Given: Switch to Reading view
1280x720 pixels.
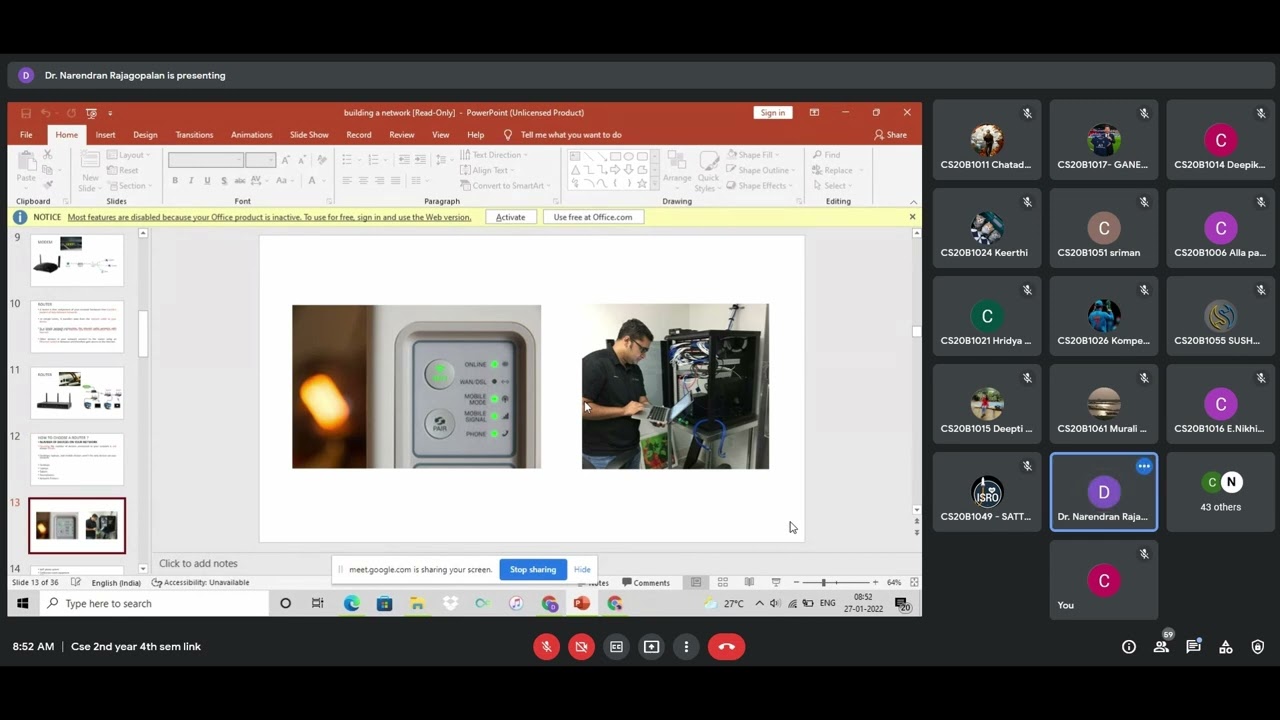Looking at the screenshot, I should 749,583.
